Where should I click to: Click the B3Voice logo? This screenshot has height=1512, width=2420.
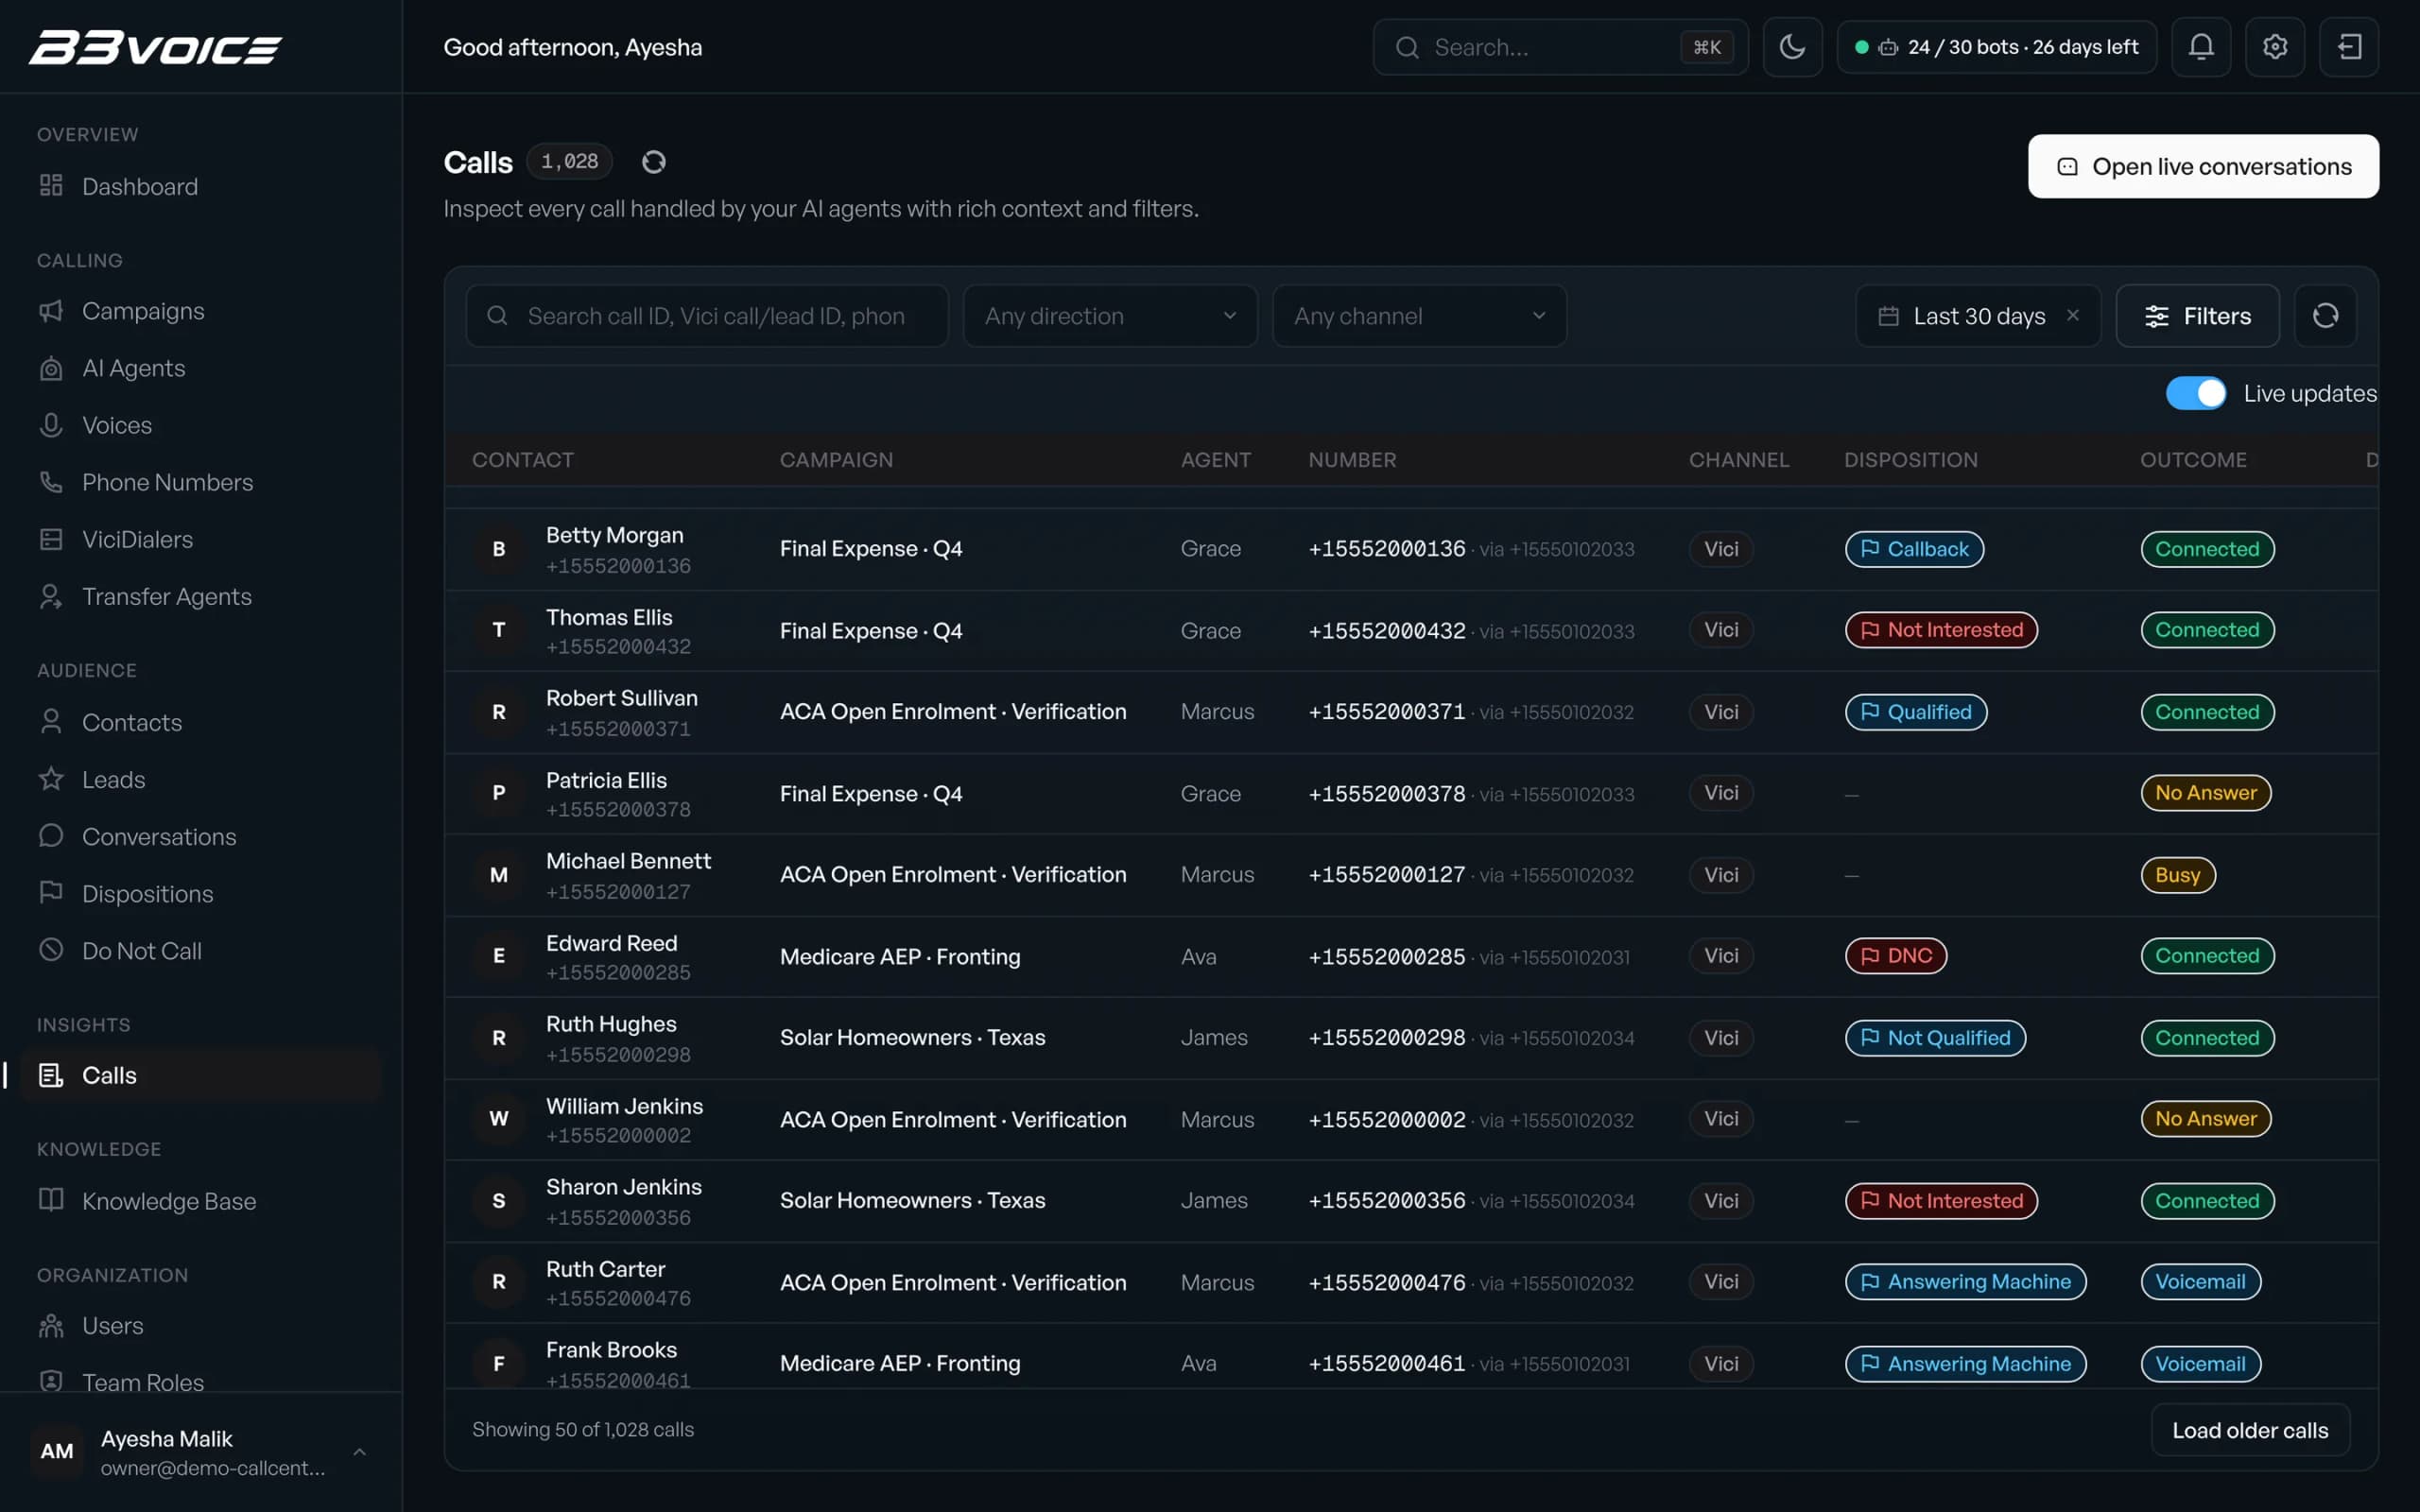tap(156, 47)
